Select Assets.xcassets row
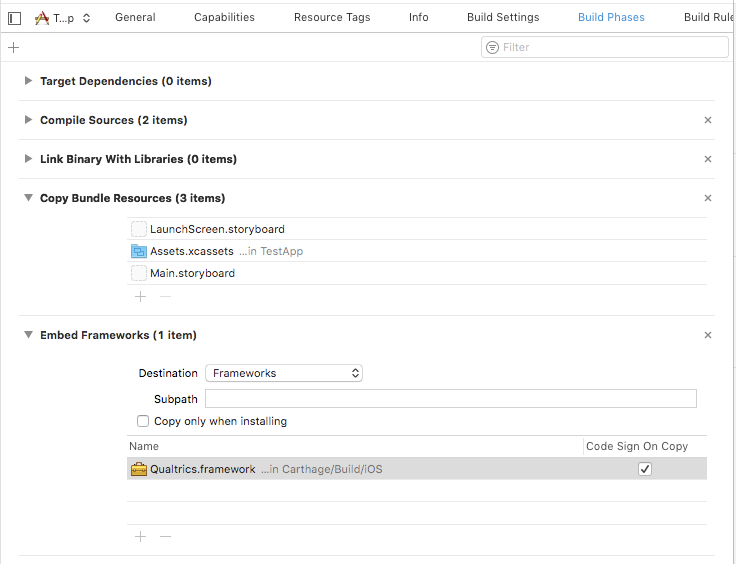This screenshot has width=736, height=564. (x=417, y=251)
